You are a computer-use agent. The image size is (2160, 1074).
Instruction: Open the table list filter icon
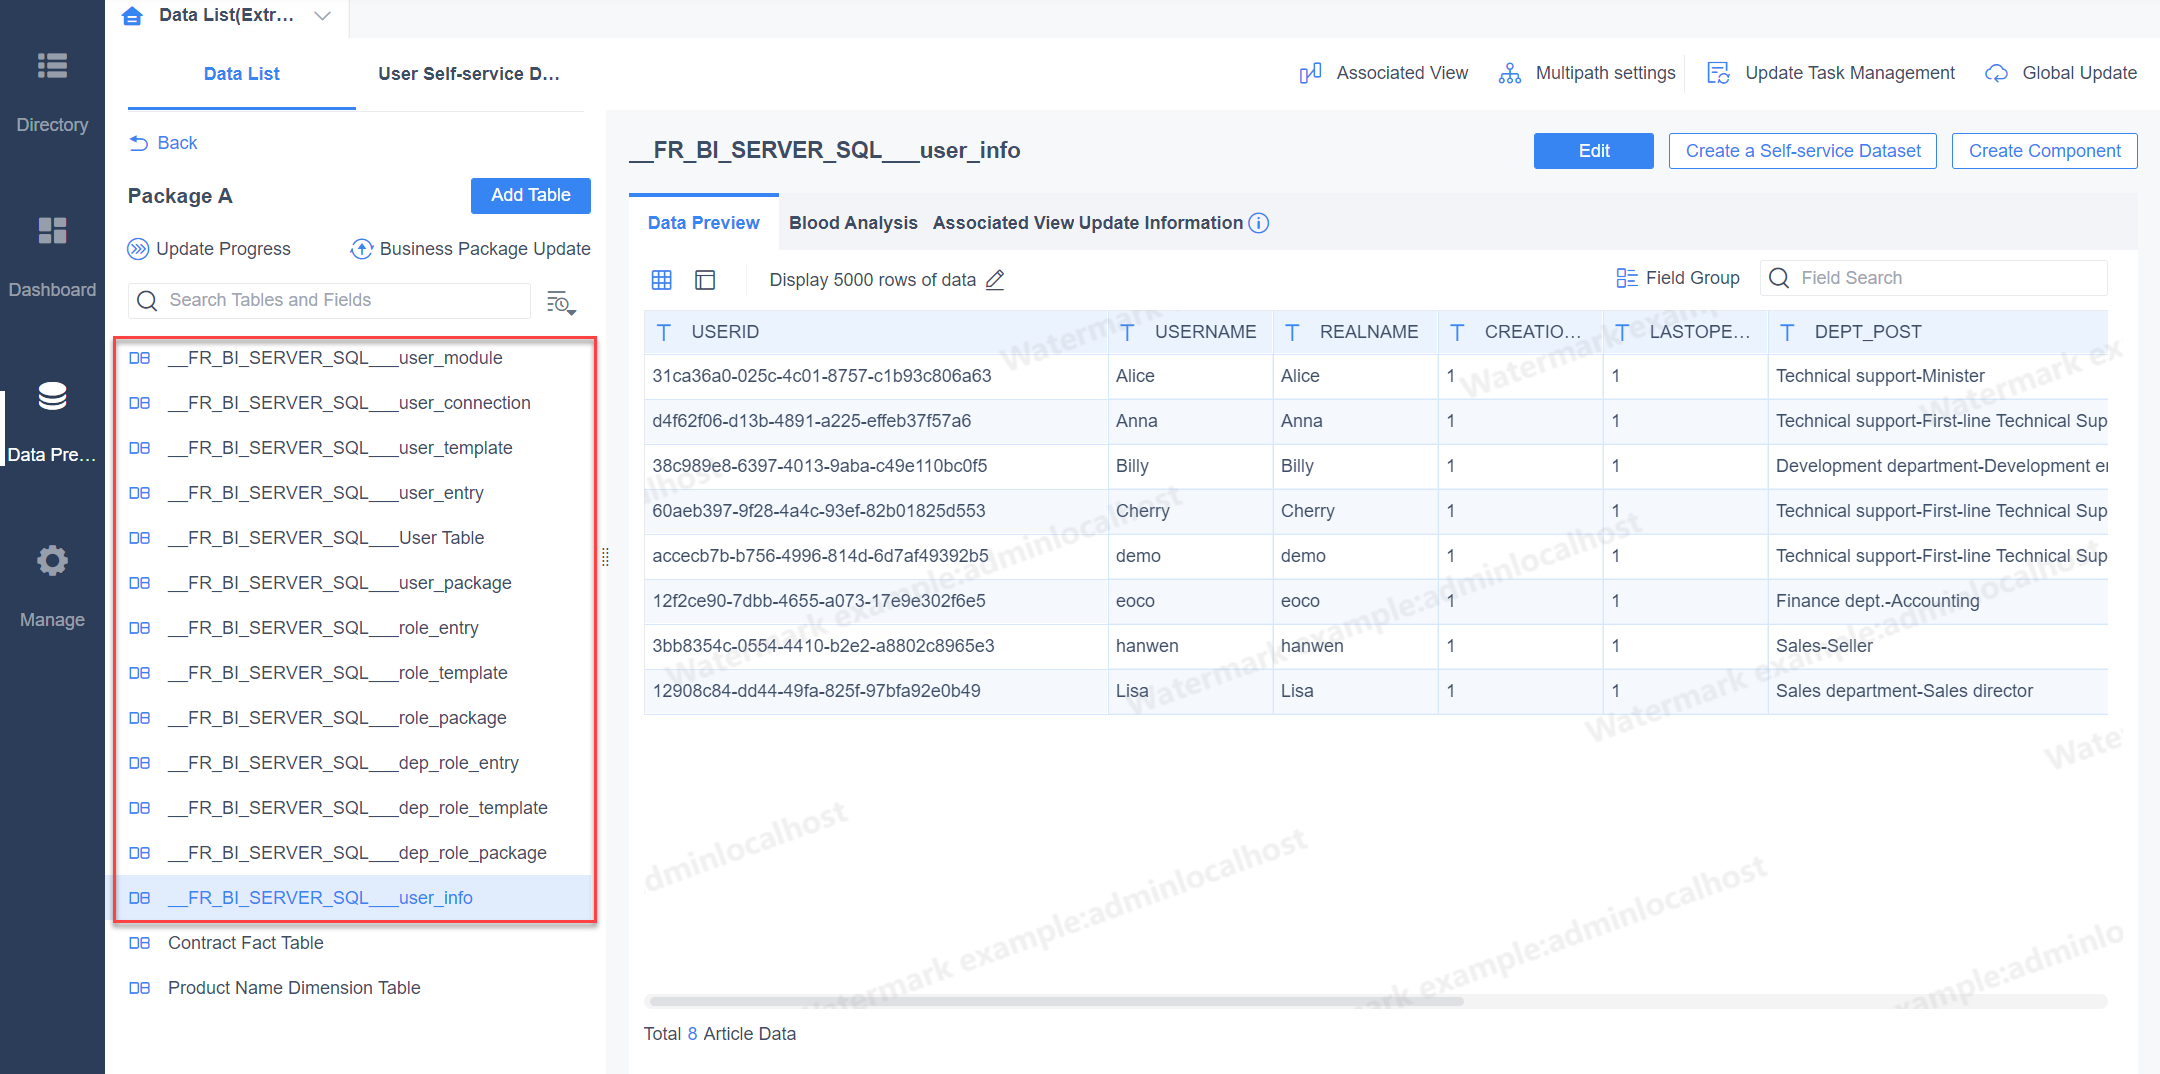561,302
